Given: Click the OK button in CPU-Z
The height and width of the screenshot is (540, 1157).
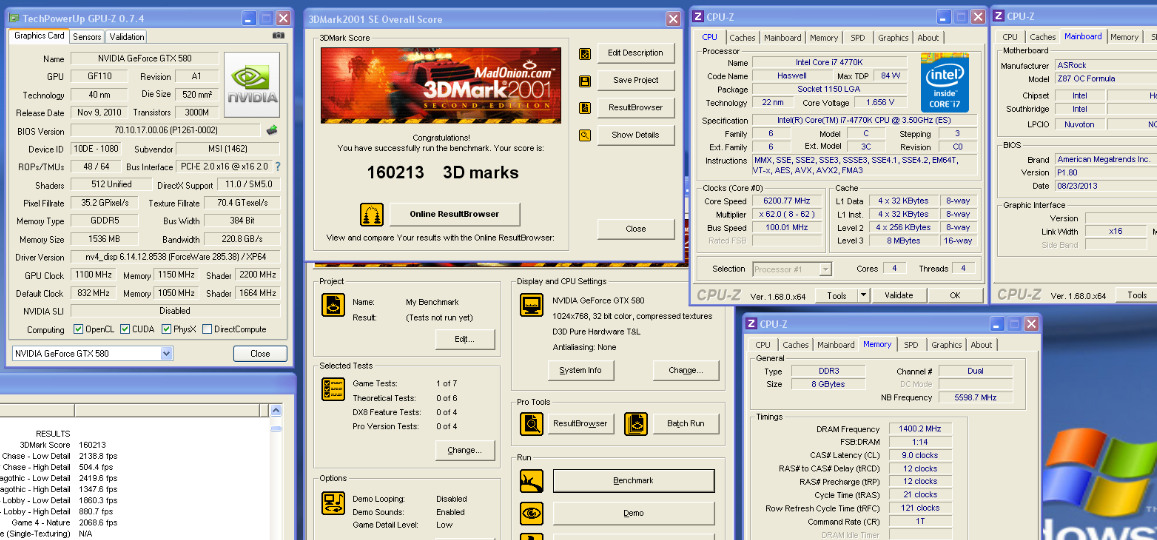Looking at the screenshot, I should coord(955,296).
